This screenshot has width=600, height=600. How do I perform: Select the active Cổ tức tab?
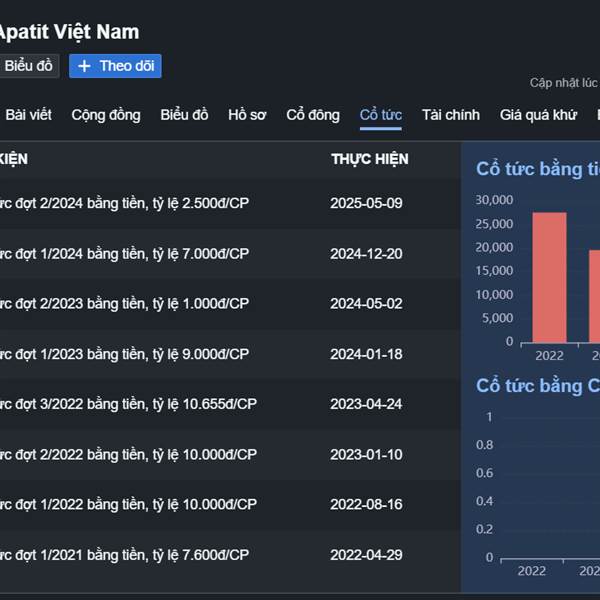pos(381,115)
